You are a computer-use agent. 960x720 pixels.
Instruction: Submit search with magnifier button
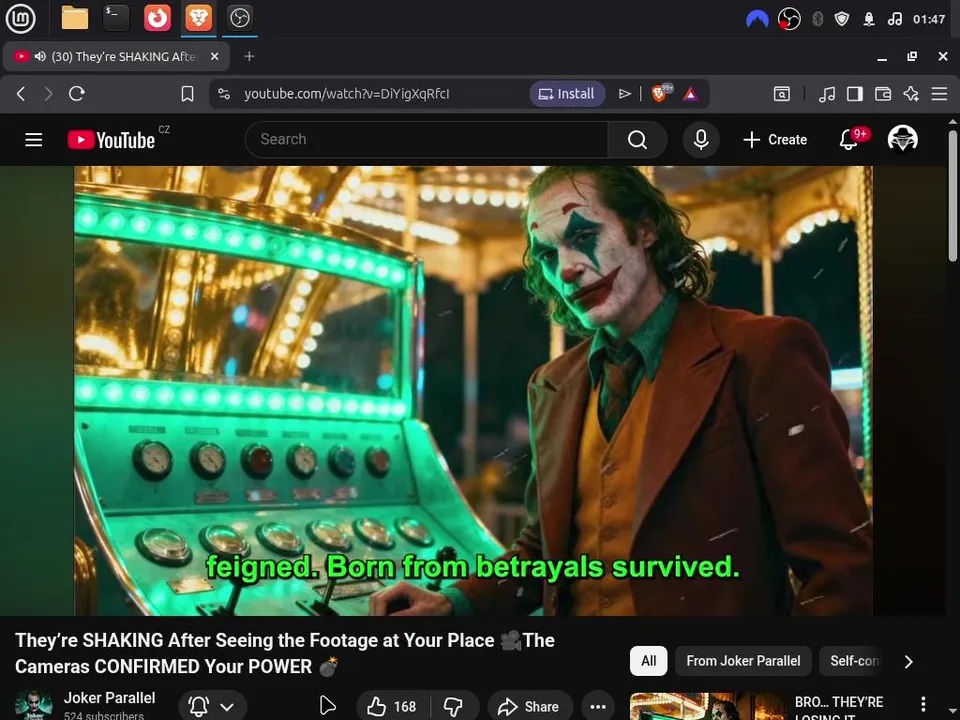(x=637, y=140)
